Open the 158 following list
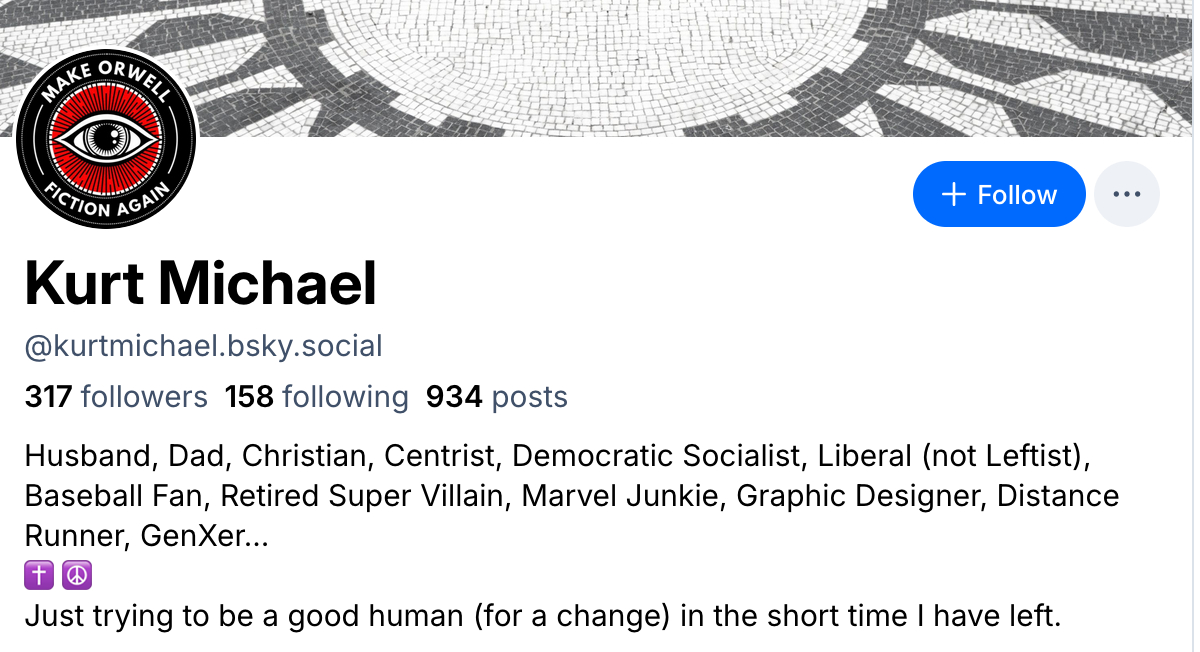Viewport: 1200px width, 652px height. (317, 397)
